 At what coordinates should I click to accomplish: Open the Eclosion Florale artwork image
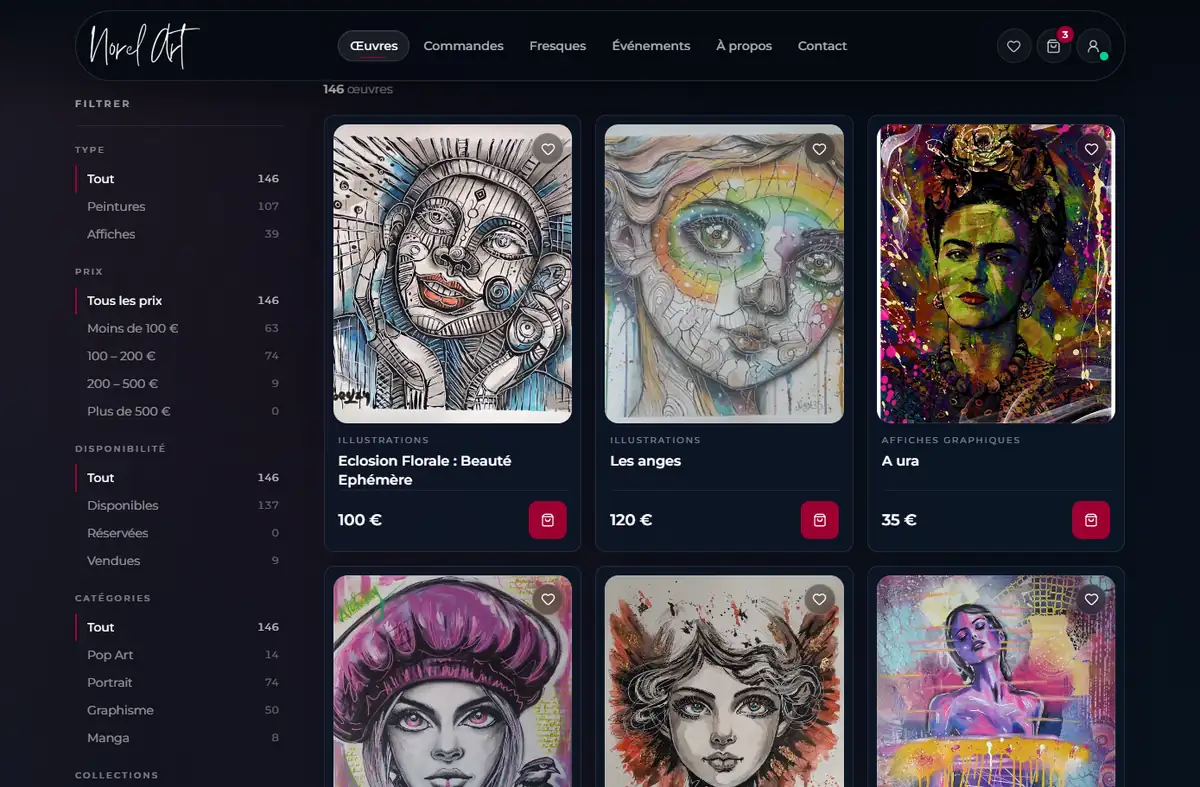pos(453,274)
